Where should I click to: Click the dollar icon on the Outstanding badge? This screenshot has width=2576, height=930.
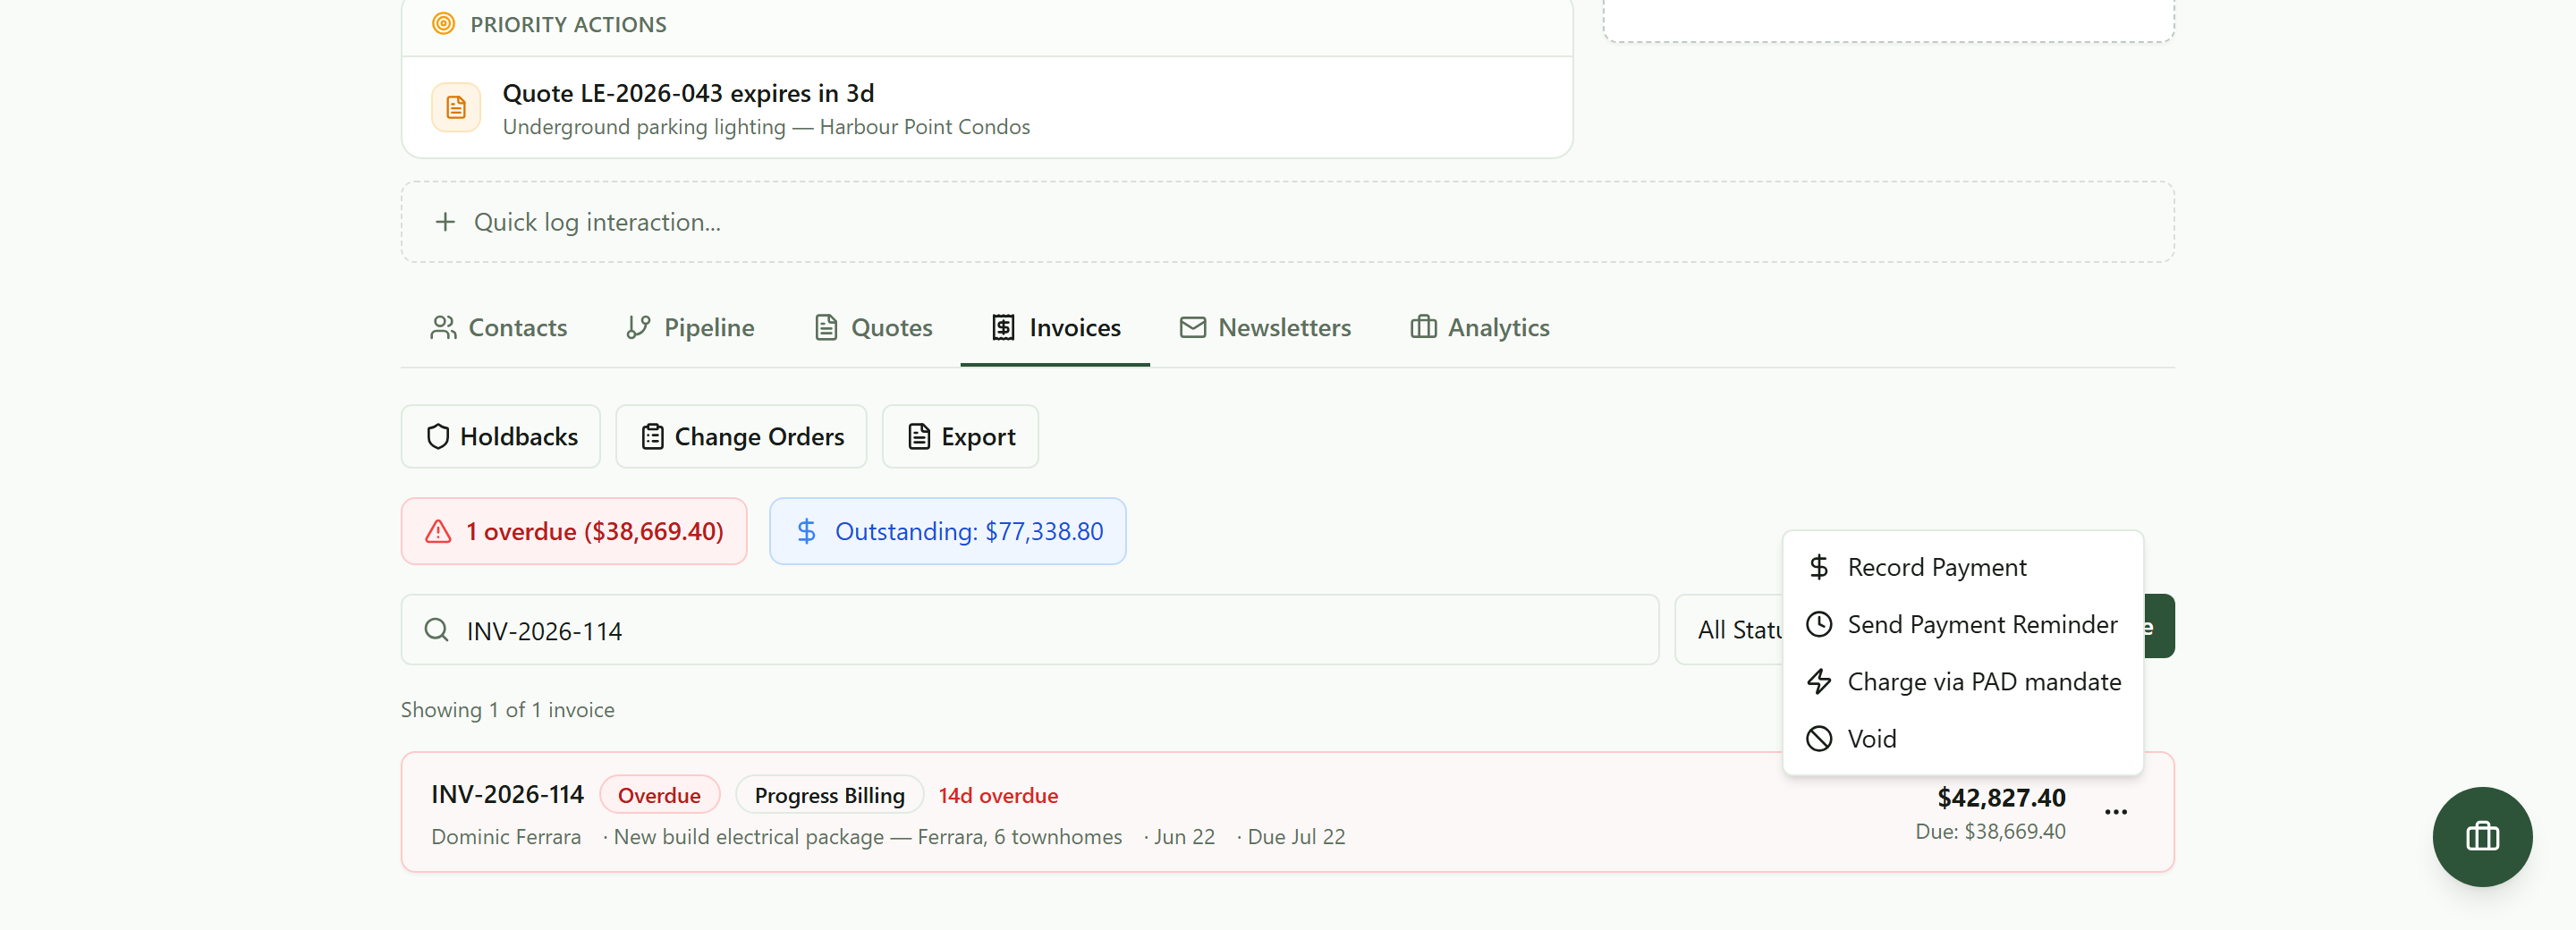pyautogui.click(x=806, y=531)
